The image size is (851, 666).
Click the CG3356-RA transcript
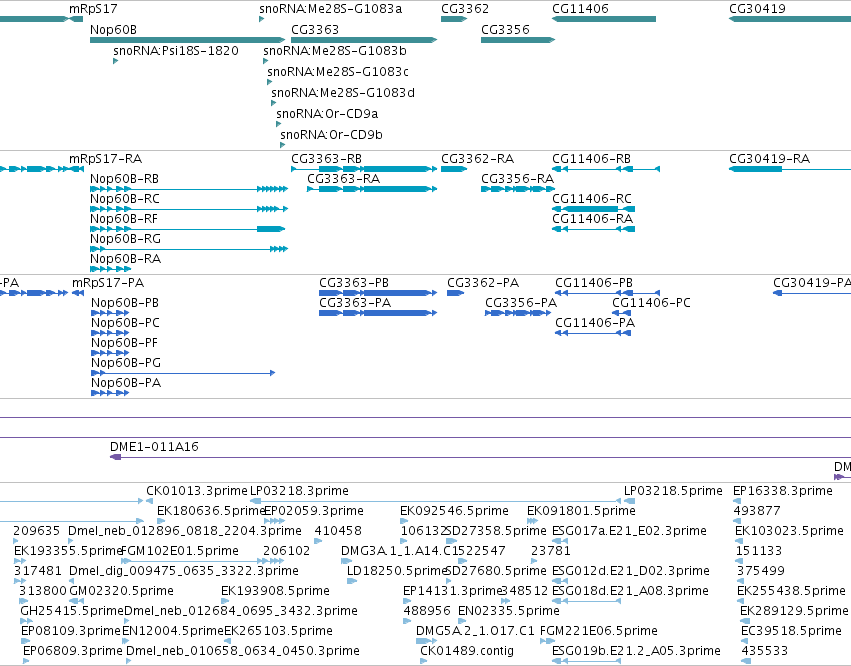518,189
